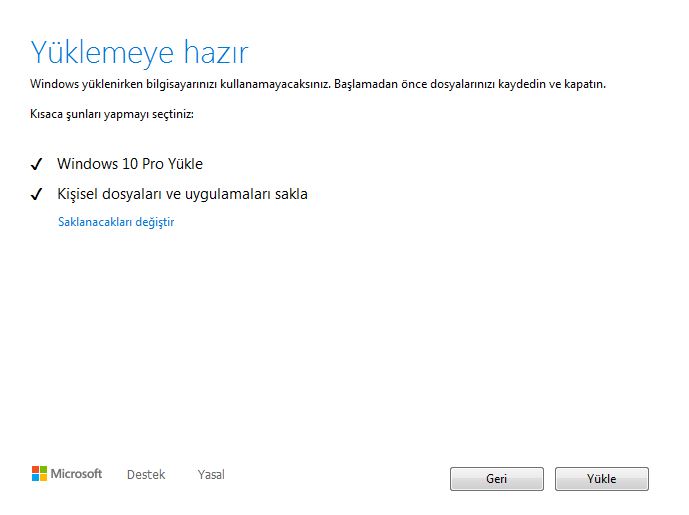This screenshot has width=689, height=515.
Task: Click the sentence beginning Windows yüklenirken bilgisayarınızı
Action: 318,84
